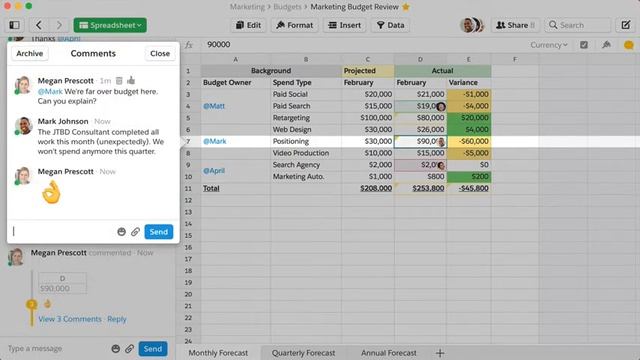Click Close in the Comments popup

point(160,53)
